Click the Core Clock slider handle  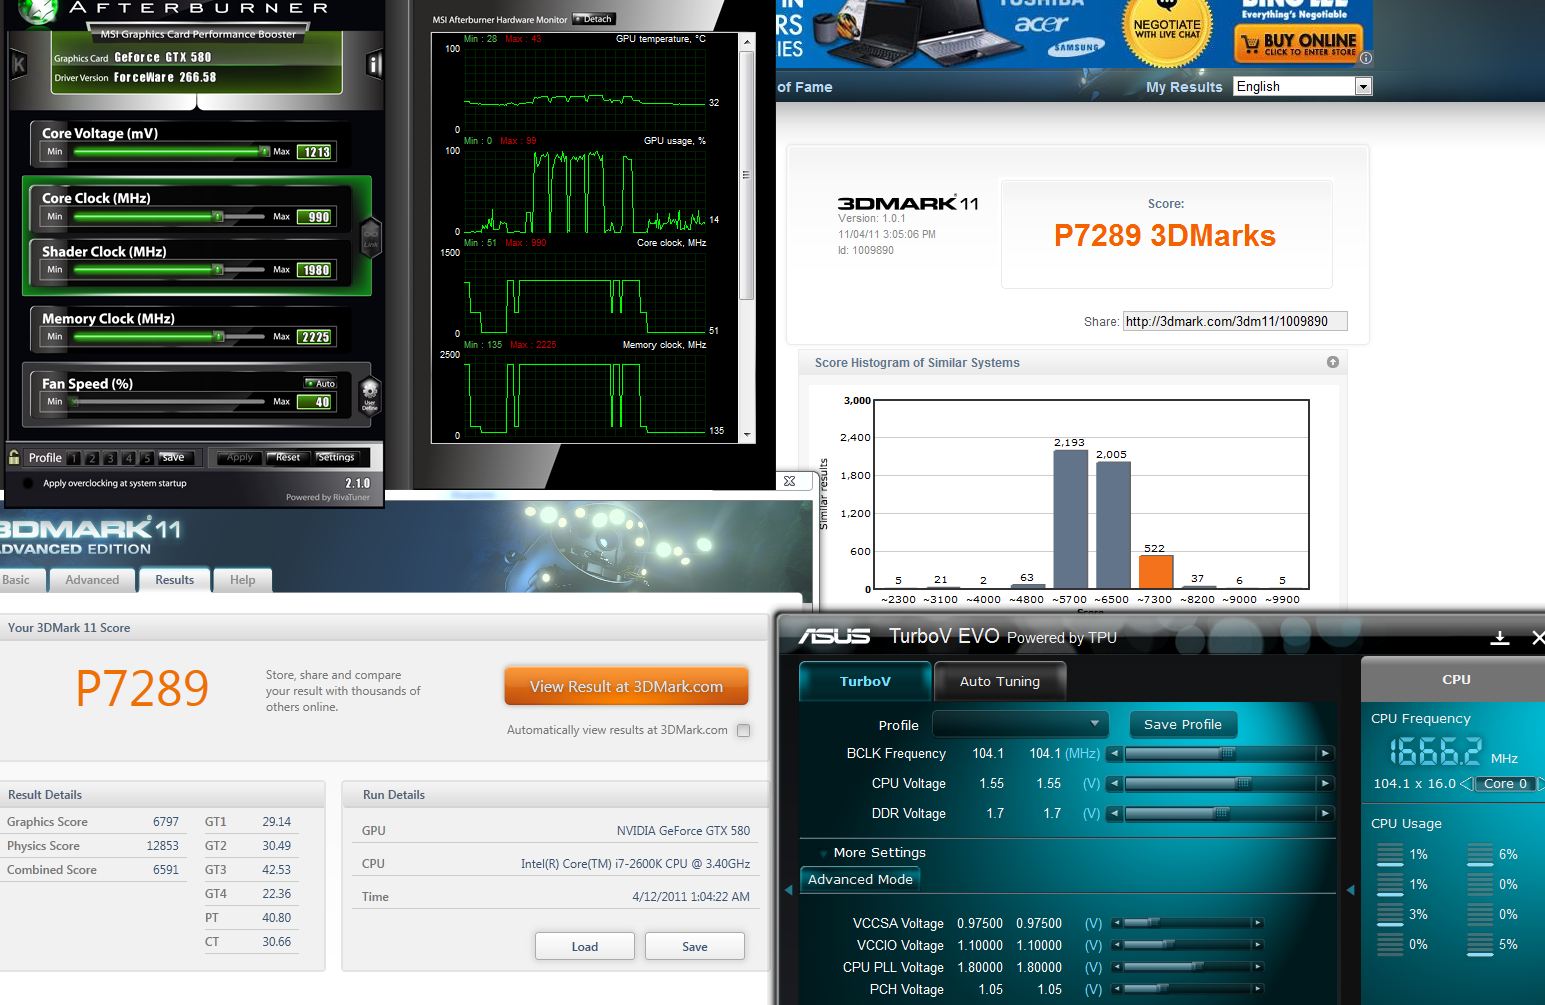point(218,217)
